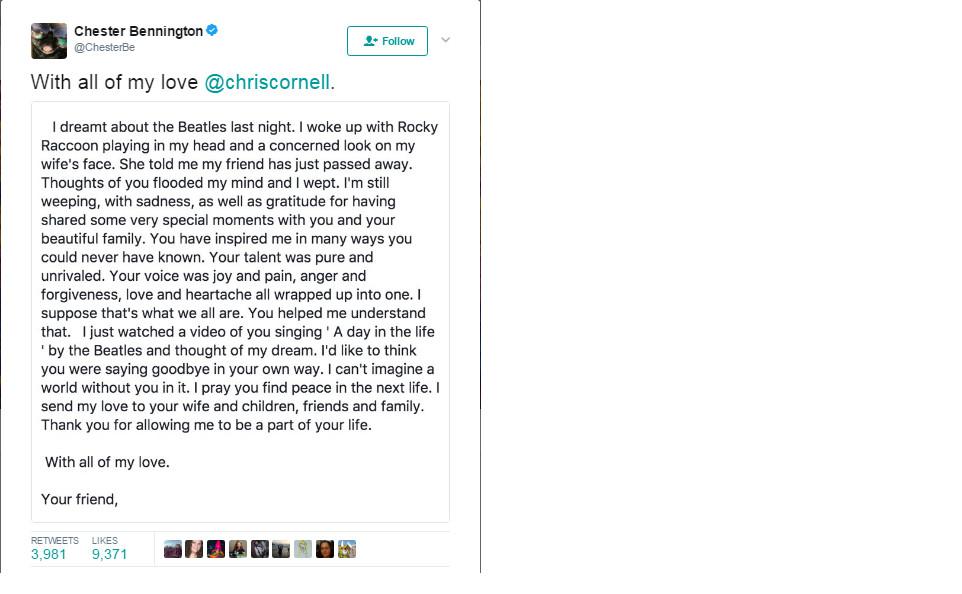Expand the tweet options chevron menu
Image resolution: width=962 pixels, height=594 pixels.
point(446,40)
